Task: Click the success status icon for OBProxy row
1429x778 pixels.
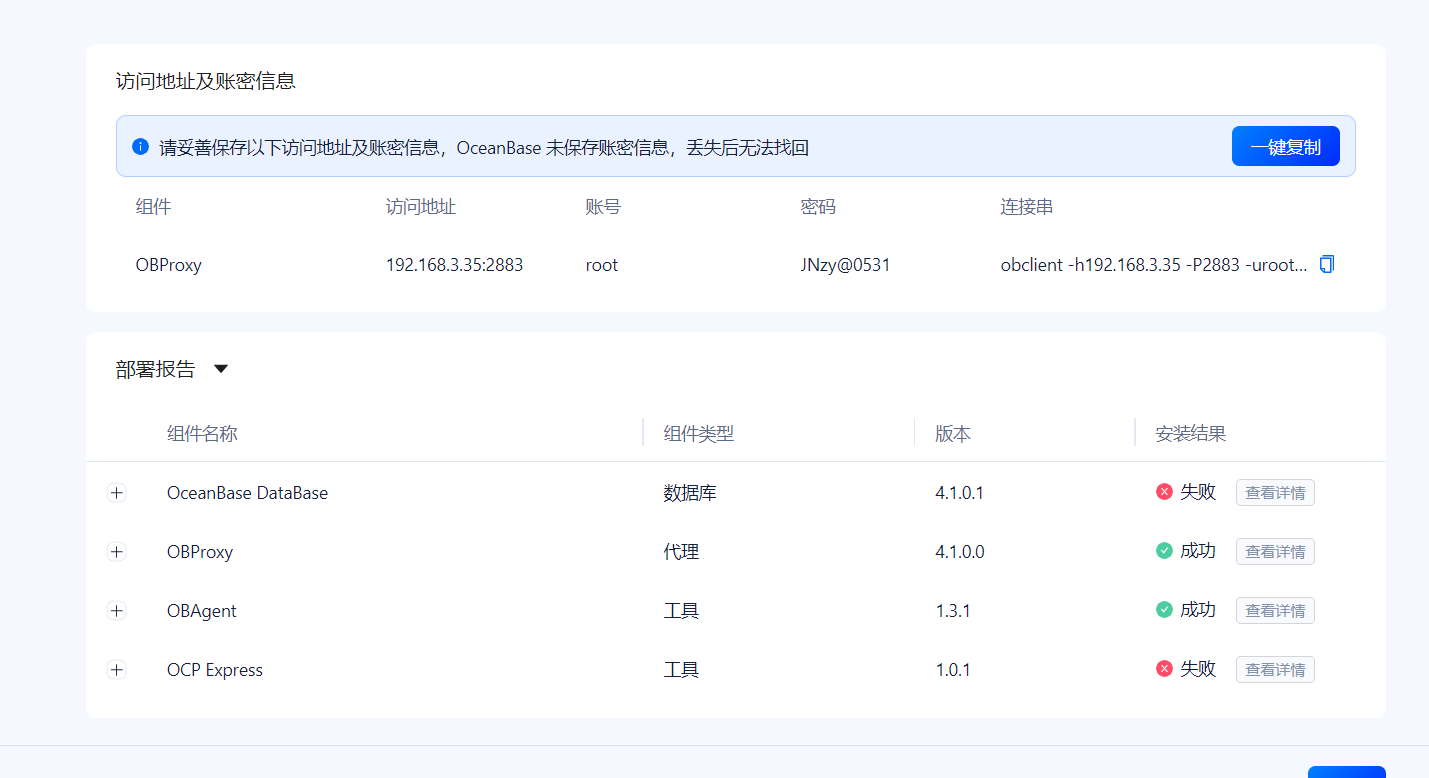Action: click(1164, 551)
